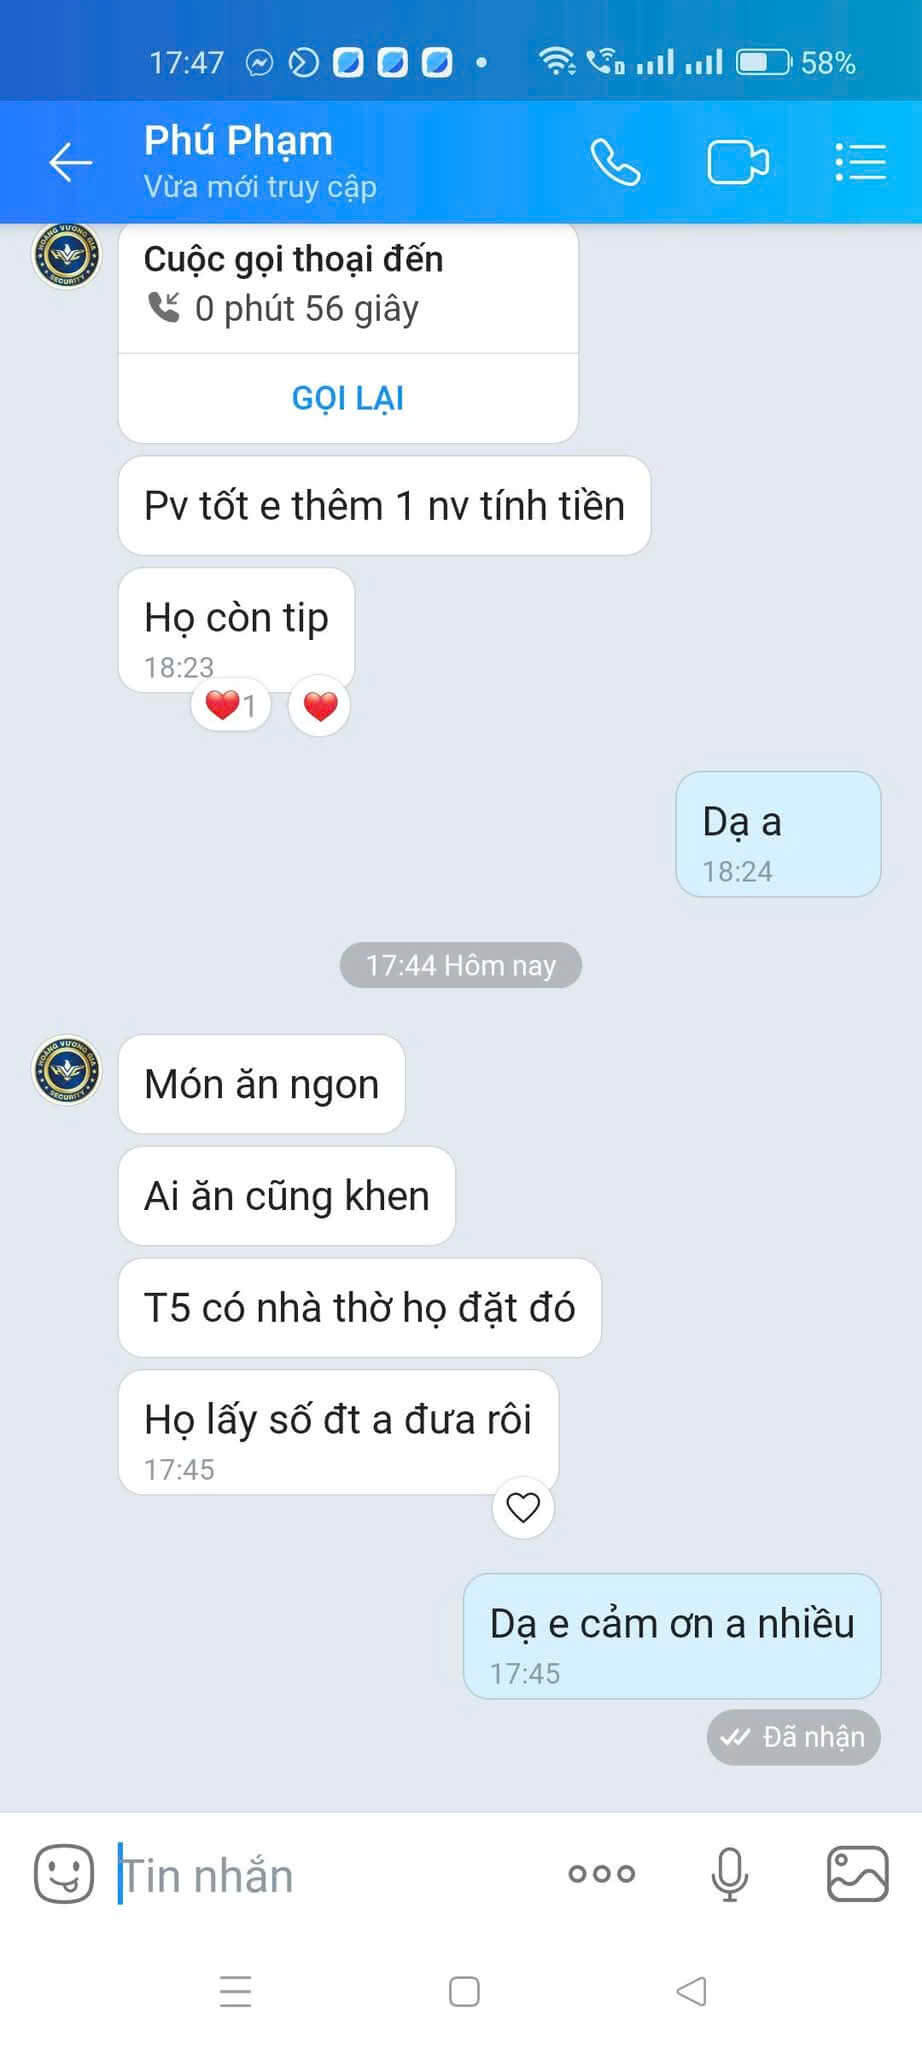
Task: Tap the 'Dạ e cảm ơn a nhiều' message bubble
Action: click(672, 1636)
